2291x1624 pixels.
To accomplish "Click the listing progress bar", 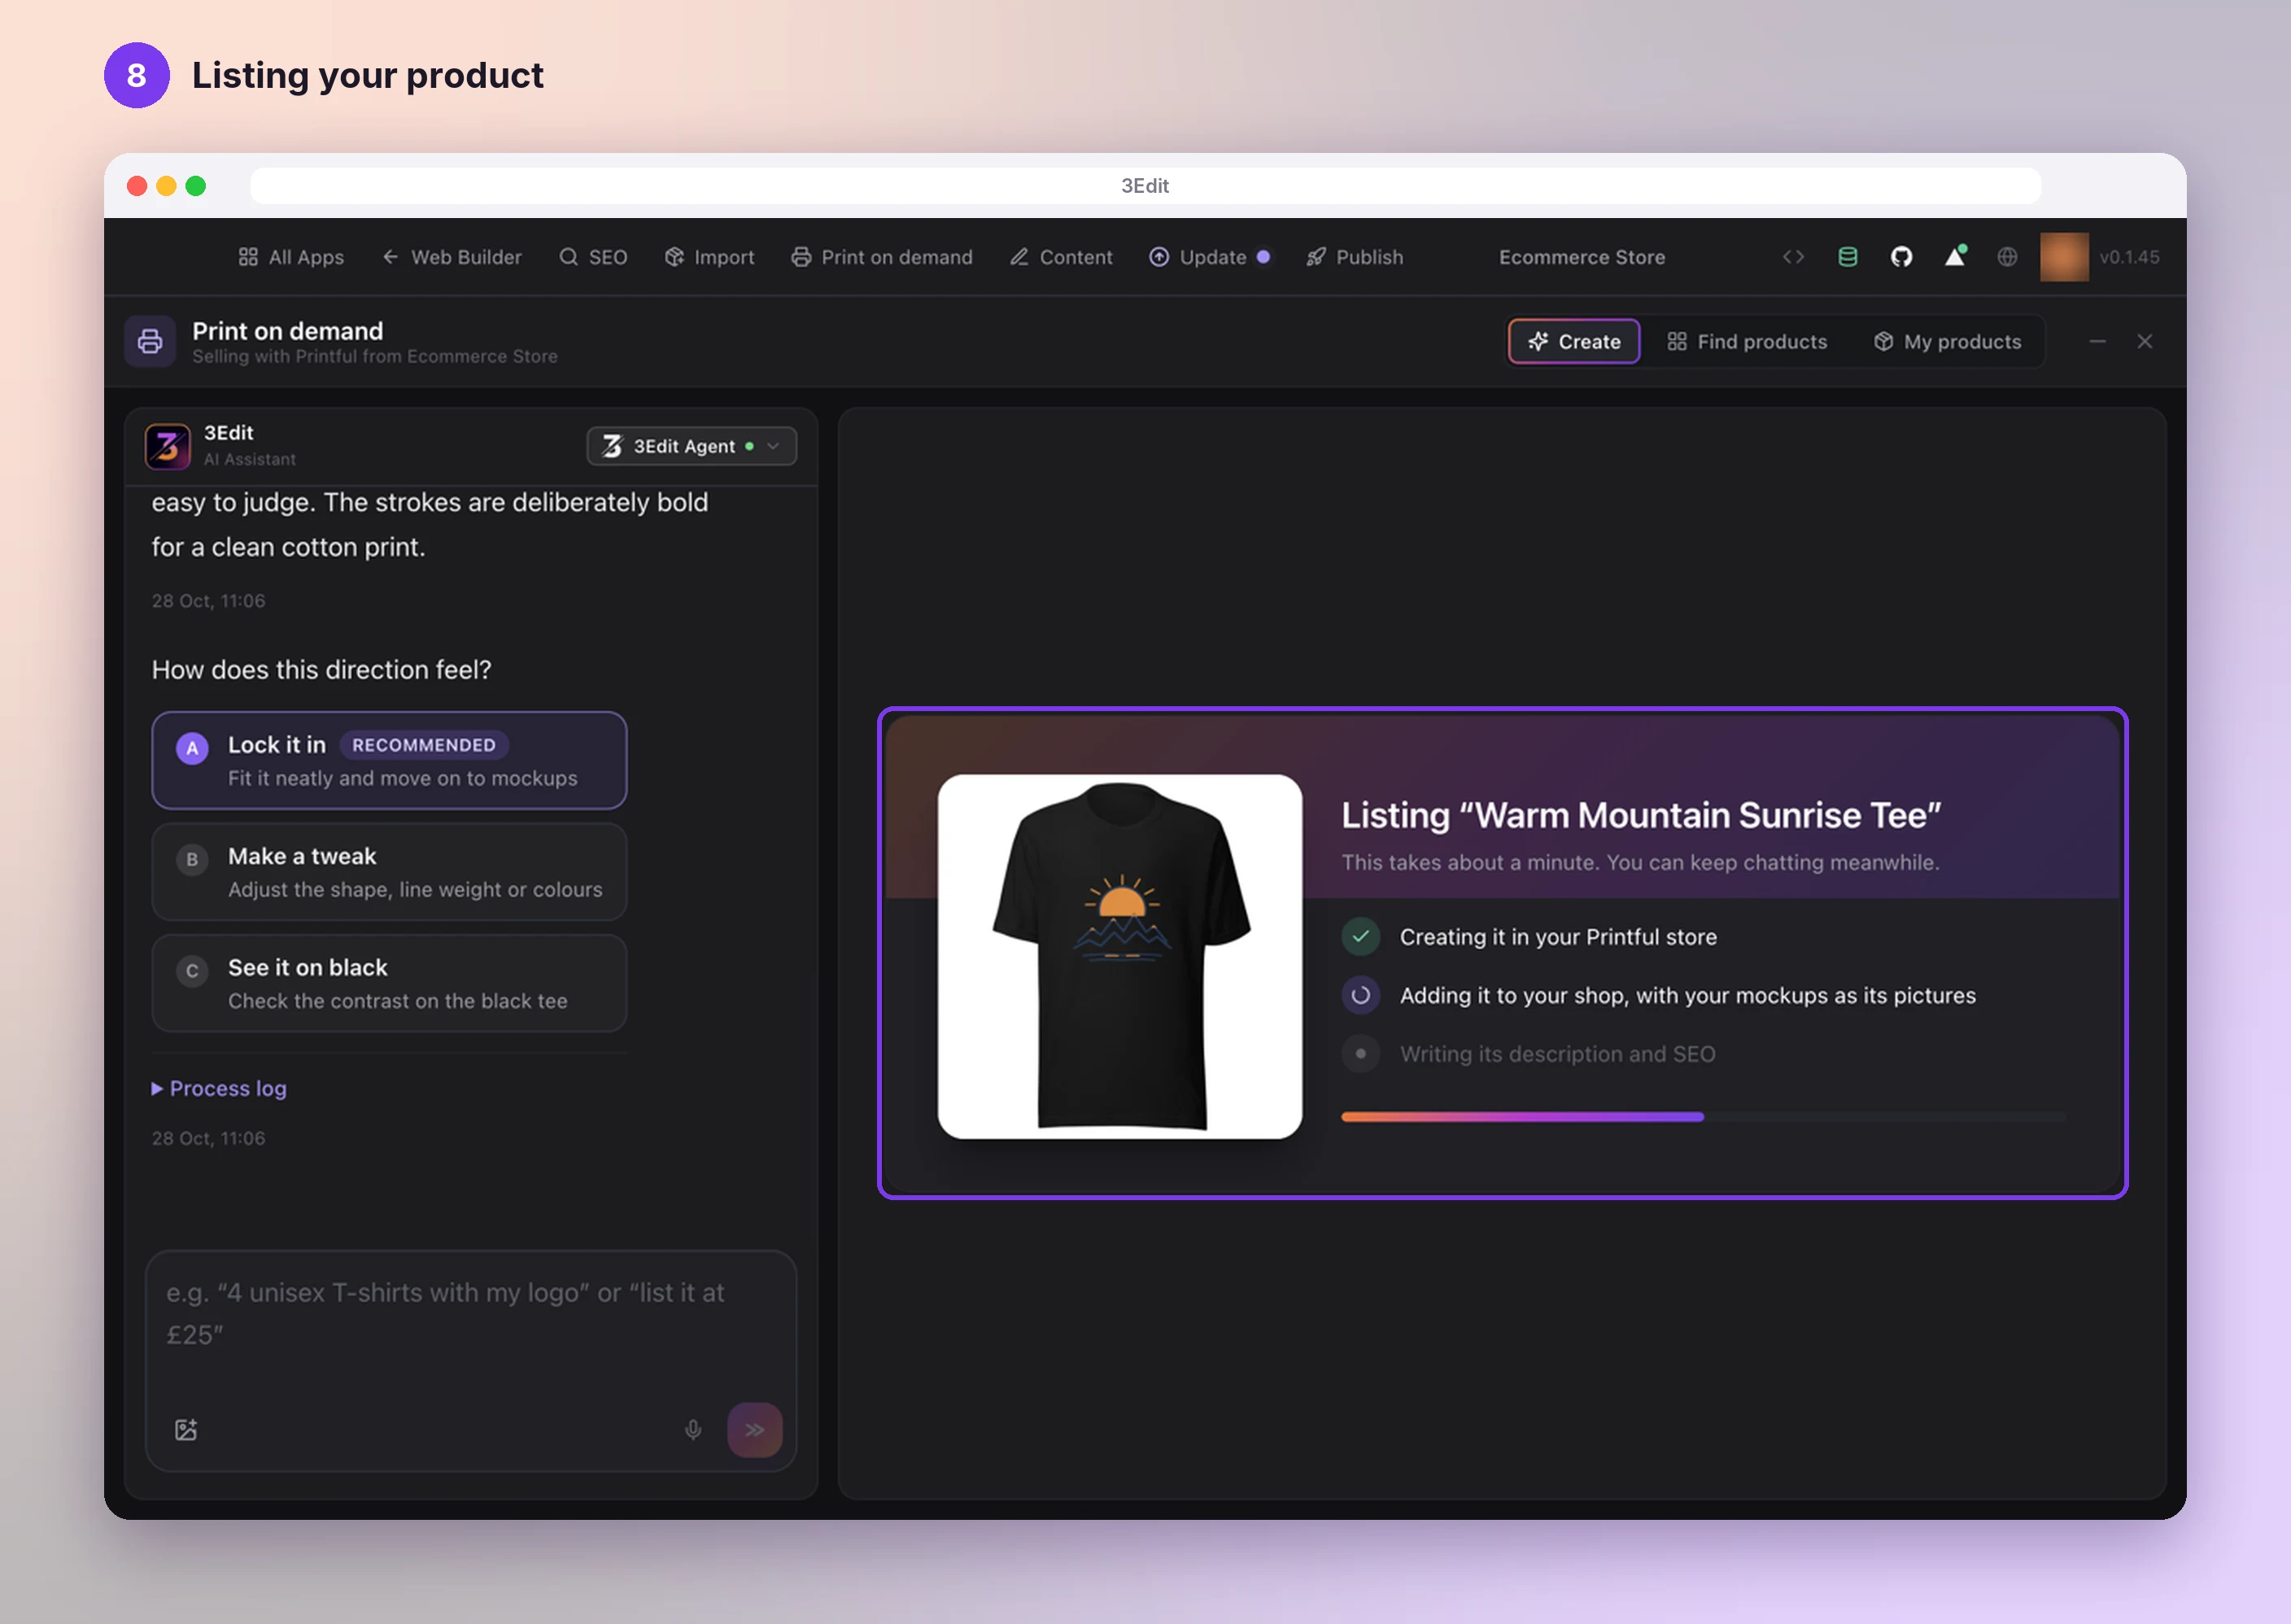I will tap(1702, 1116).
